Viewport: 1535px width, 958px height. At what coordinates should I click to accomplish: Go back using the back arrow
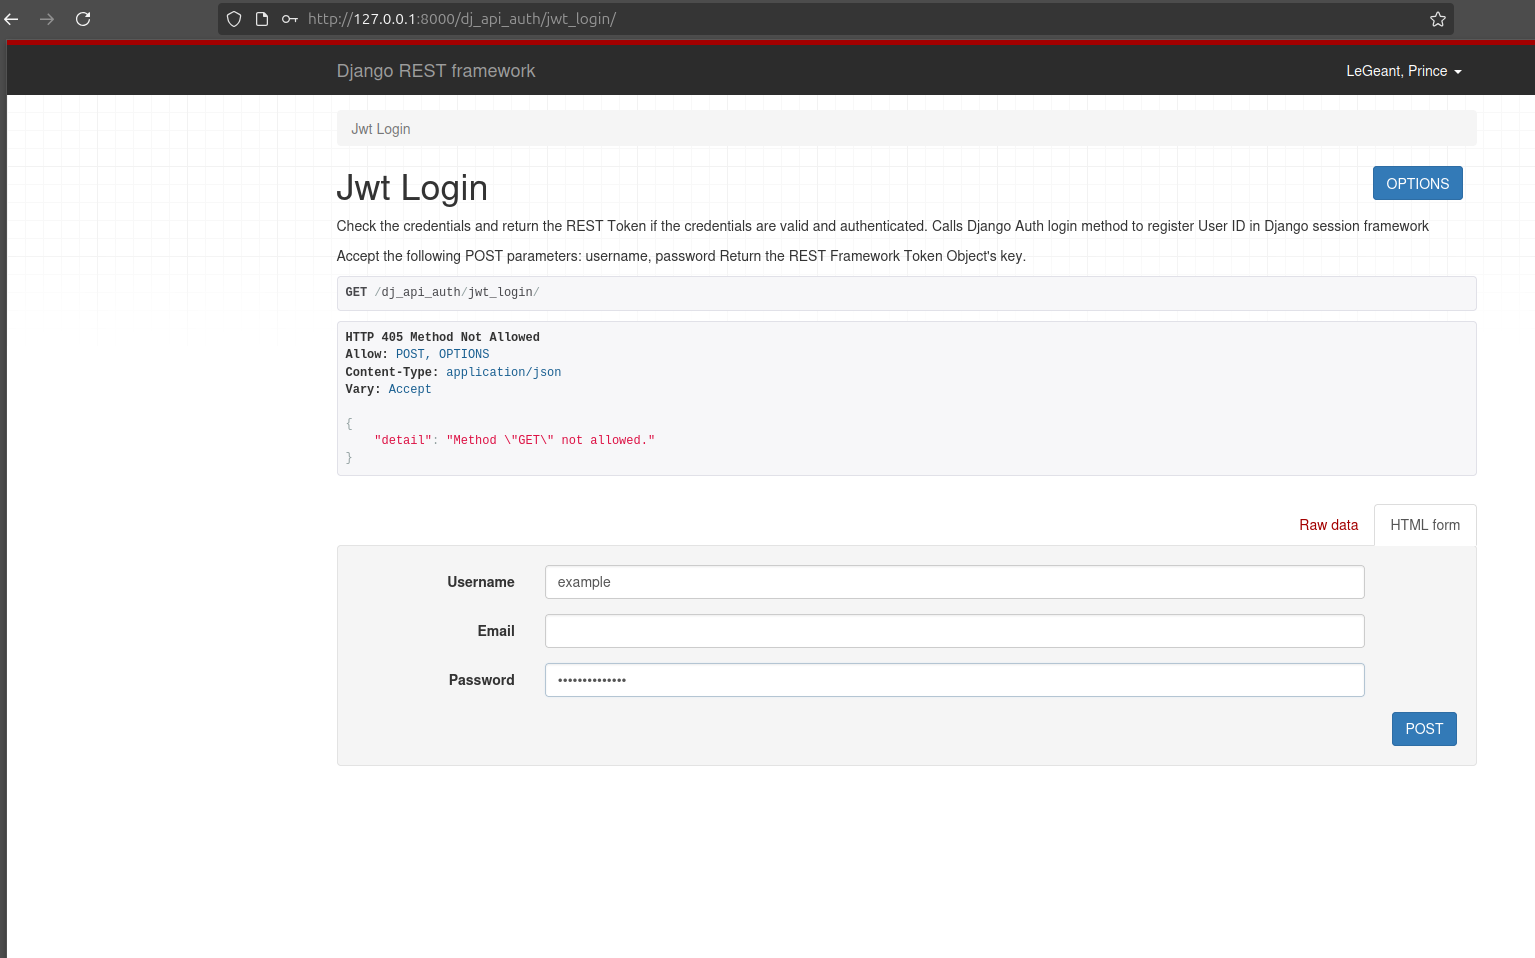(x=12, y=18)
